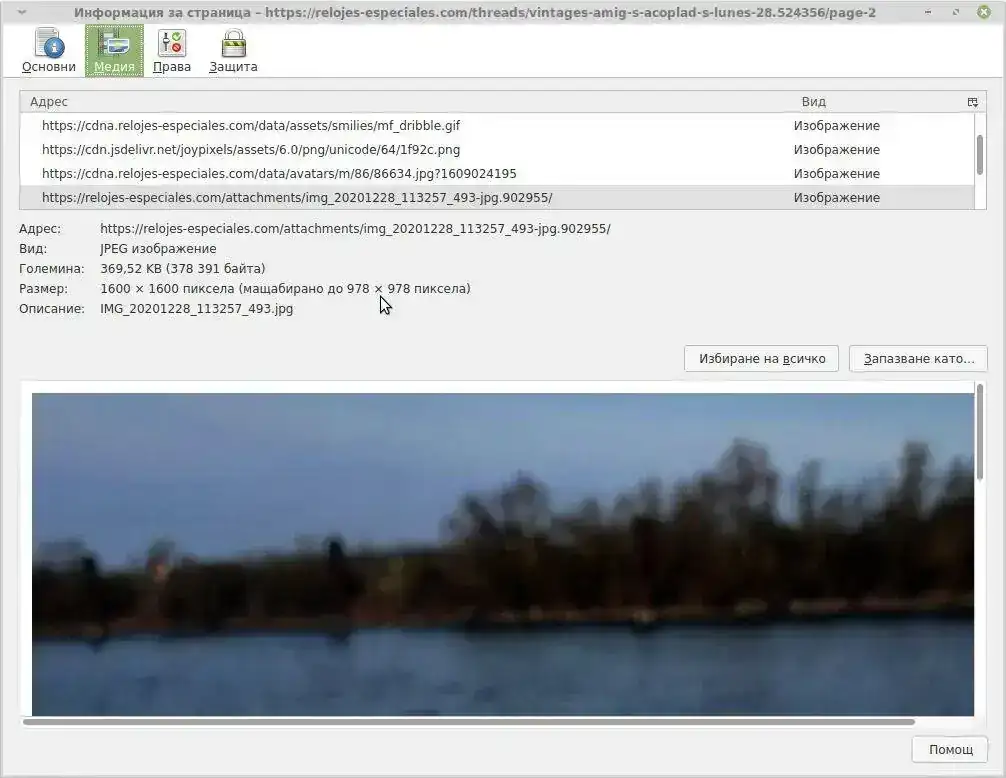Viewport: 1006px width, 778px height.
Task: Open the Защита security tab
Action: pos(234,51)
